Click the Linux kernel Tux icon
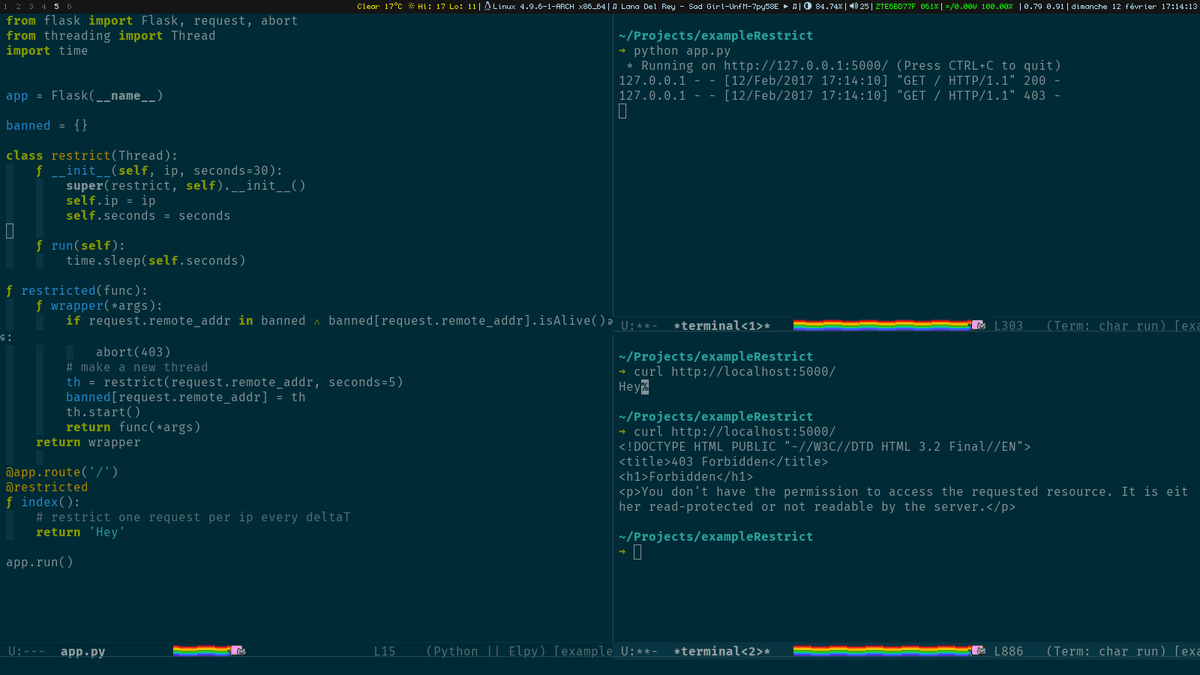 tap(487, 6)
